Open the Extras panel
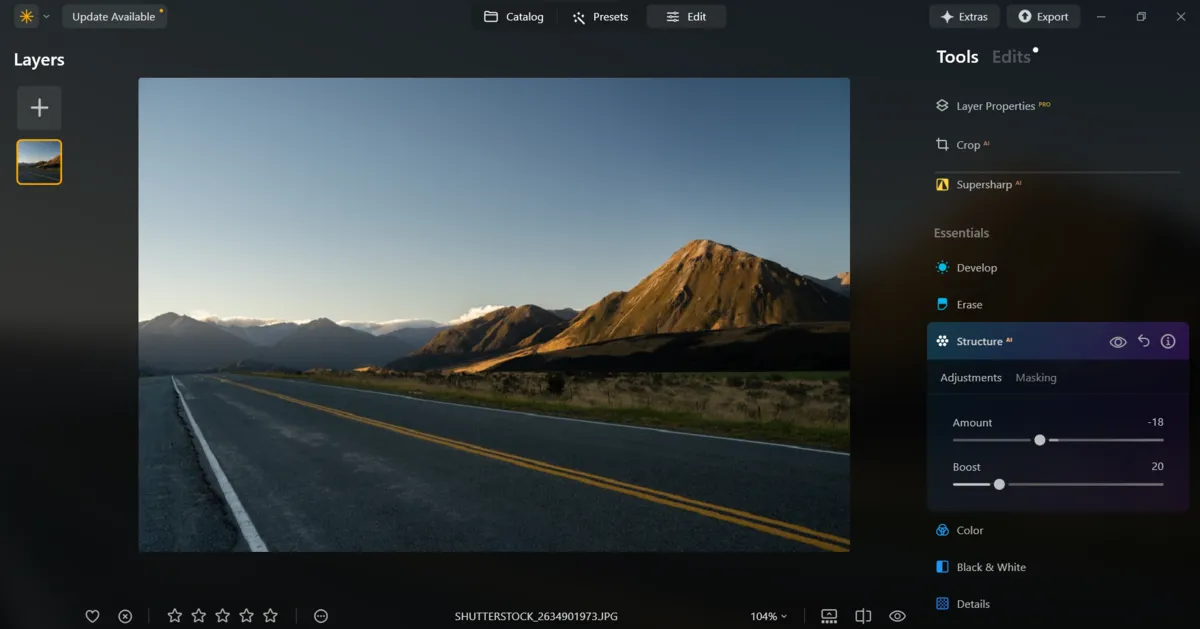1200x629 pixels. point(964,16)
